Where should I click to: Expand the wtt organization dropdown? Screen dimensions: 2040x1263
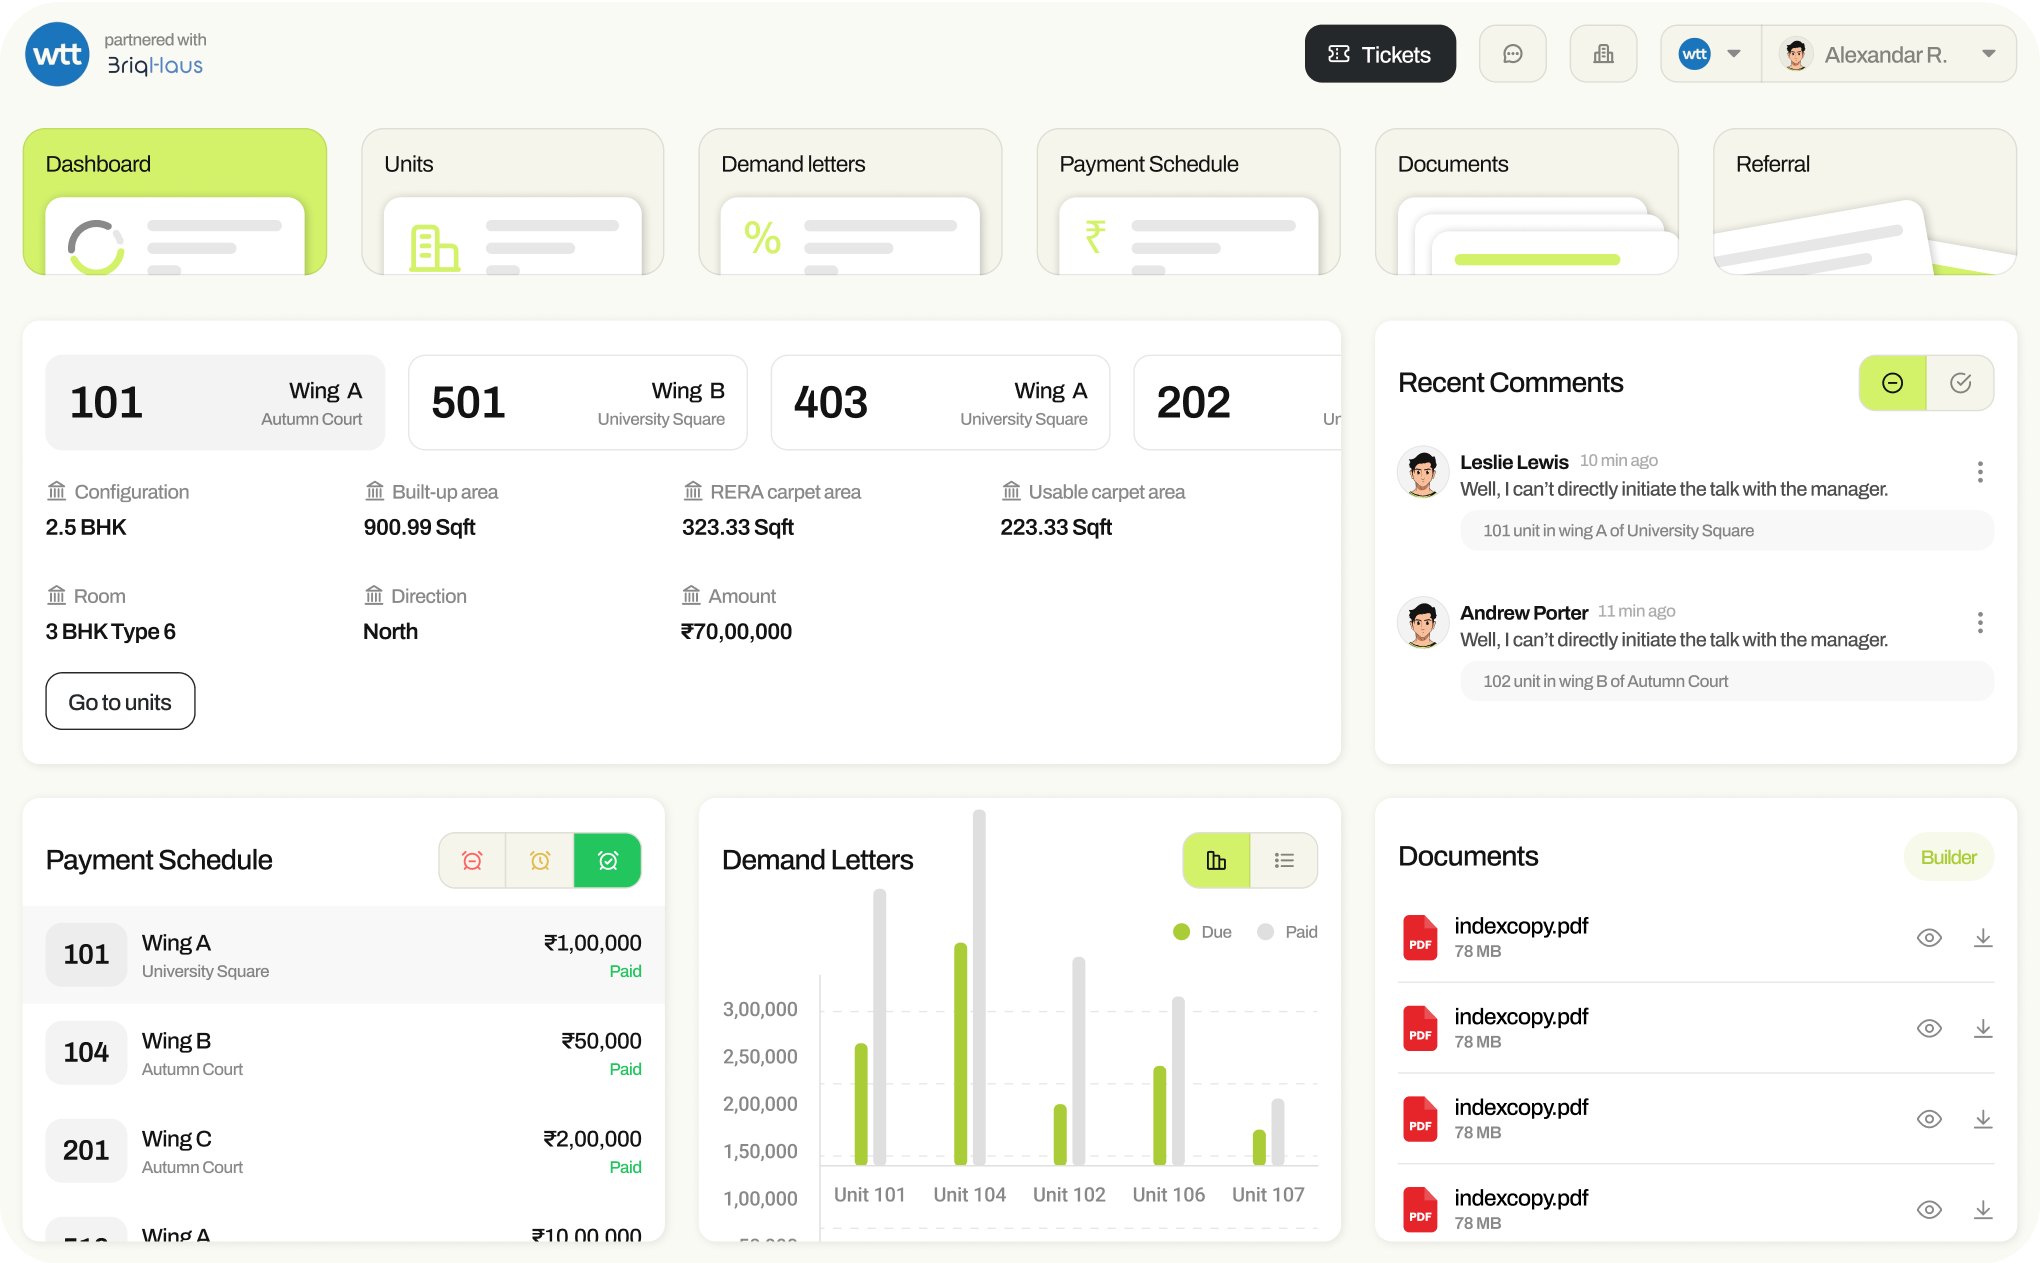click(x=1711, y=54)
